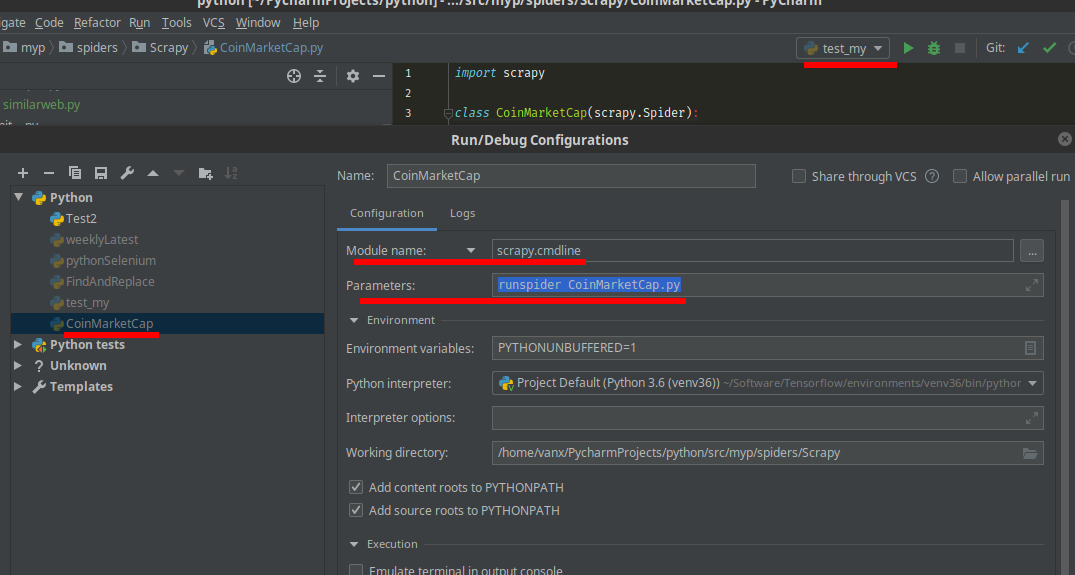Toggle Share through VCS checkbox
Viewport: 1075px width, 575px height.
799,176
